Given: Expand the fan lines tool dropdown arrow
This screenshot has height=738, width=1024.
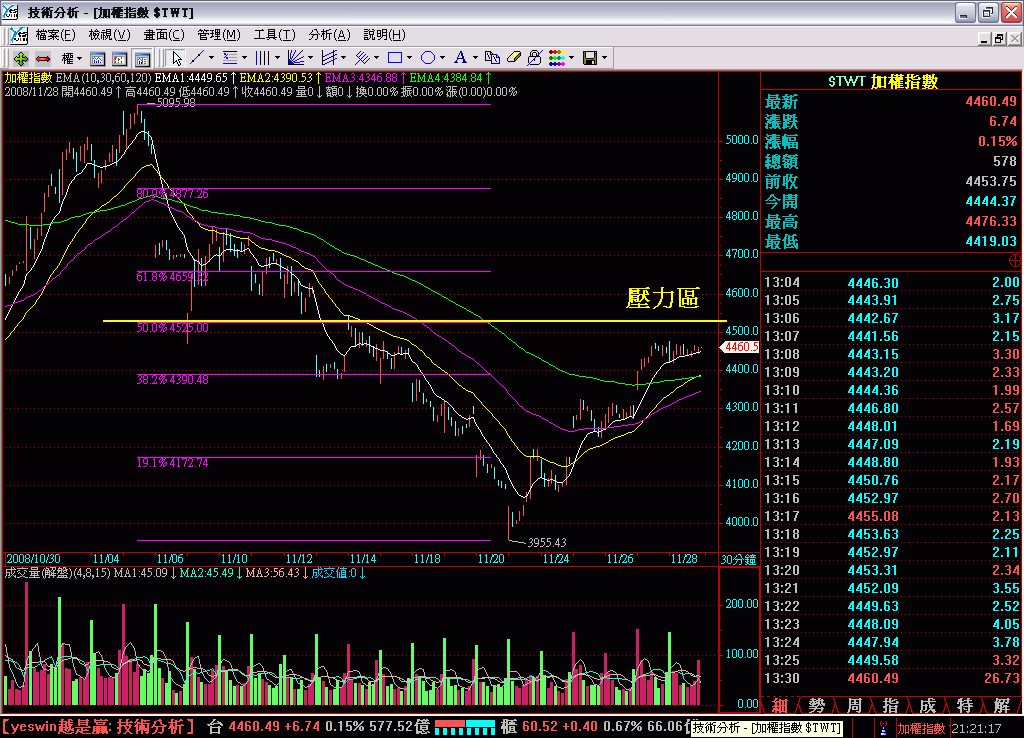Looking at the screenshot, I should point(310,58).
